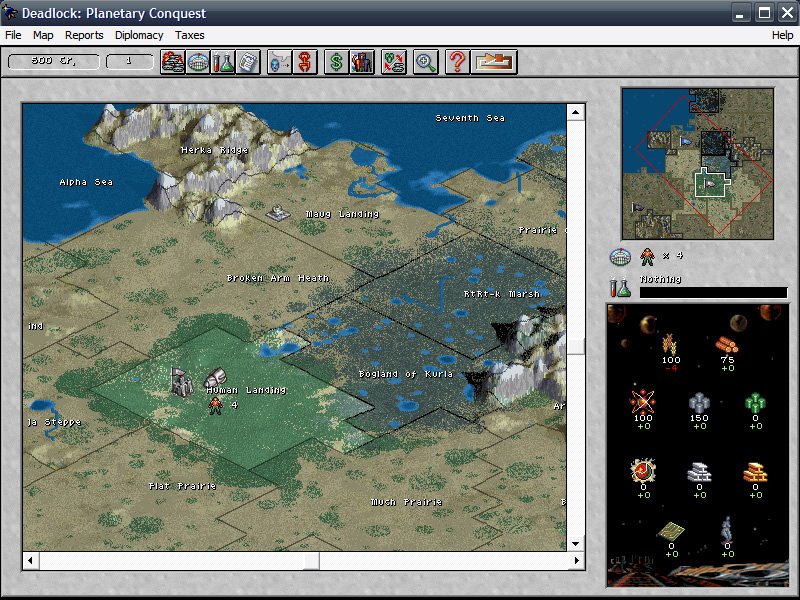Select the grey iron resource icon showing 150
Viewport: 800px width, 600px height.
[699, 403]
